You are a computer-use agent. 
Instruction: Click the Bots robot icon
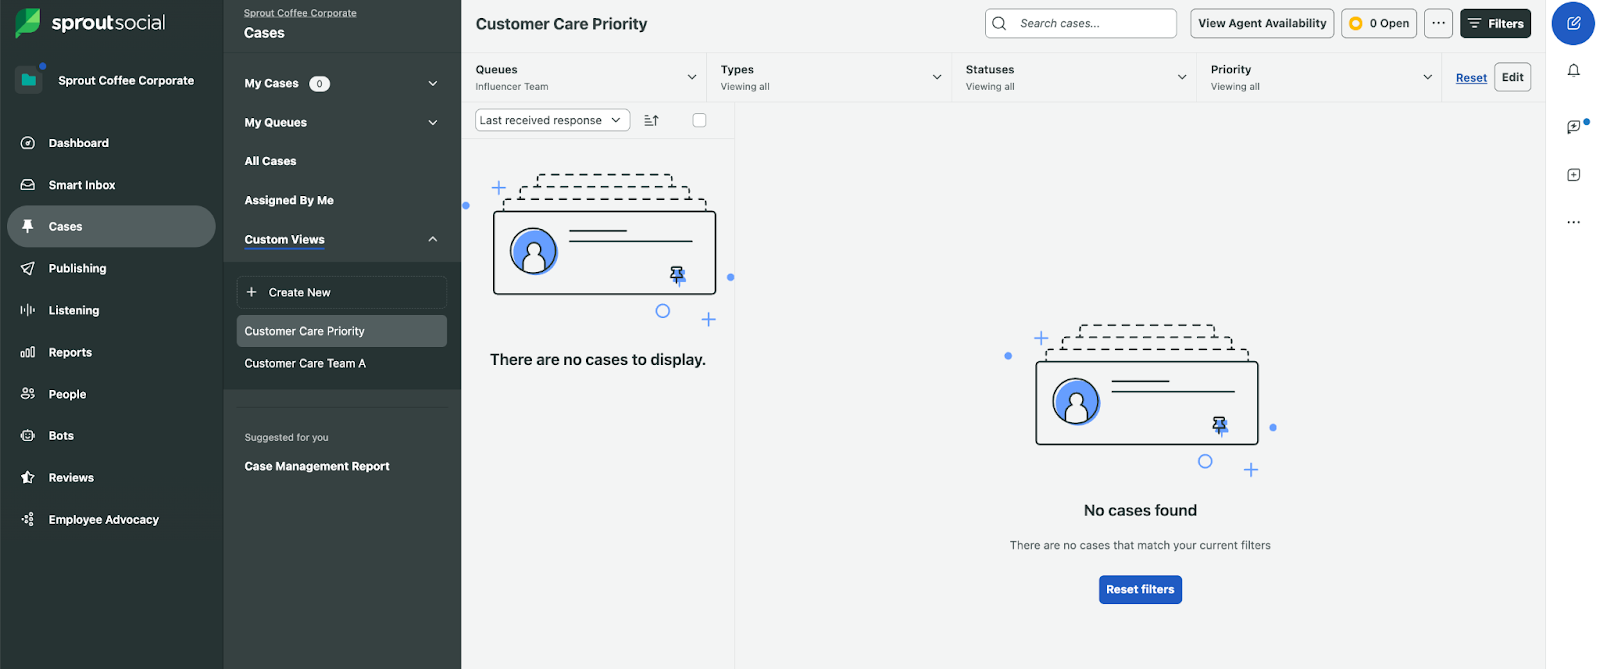pos(28,436)
